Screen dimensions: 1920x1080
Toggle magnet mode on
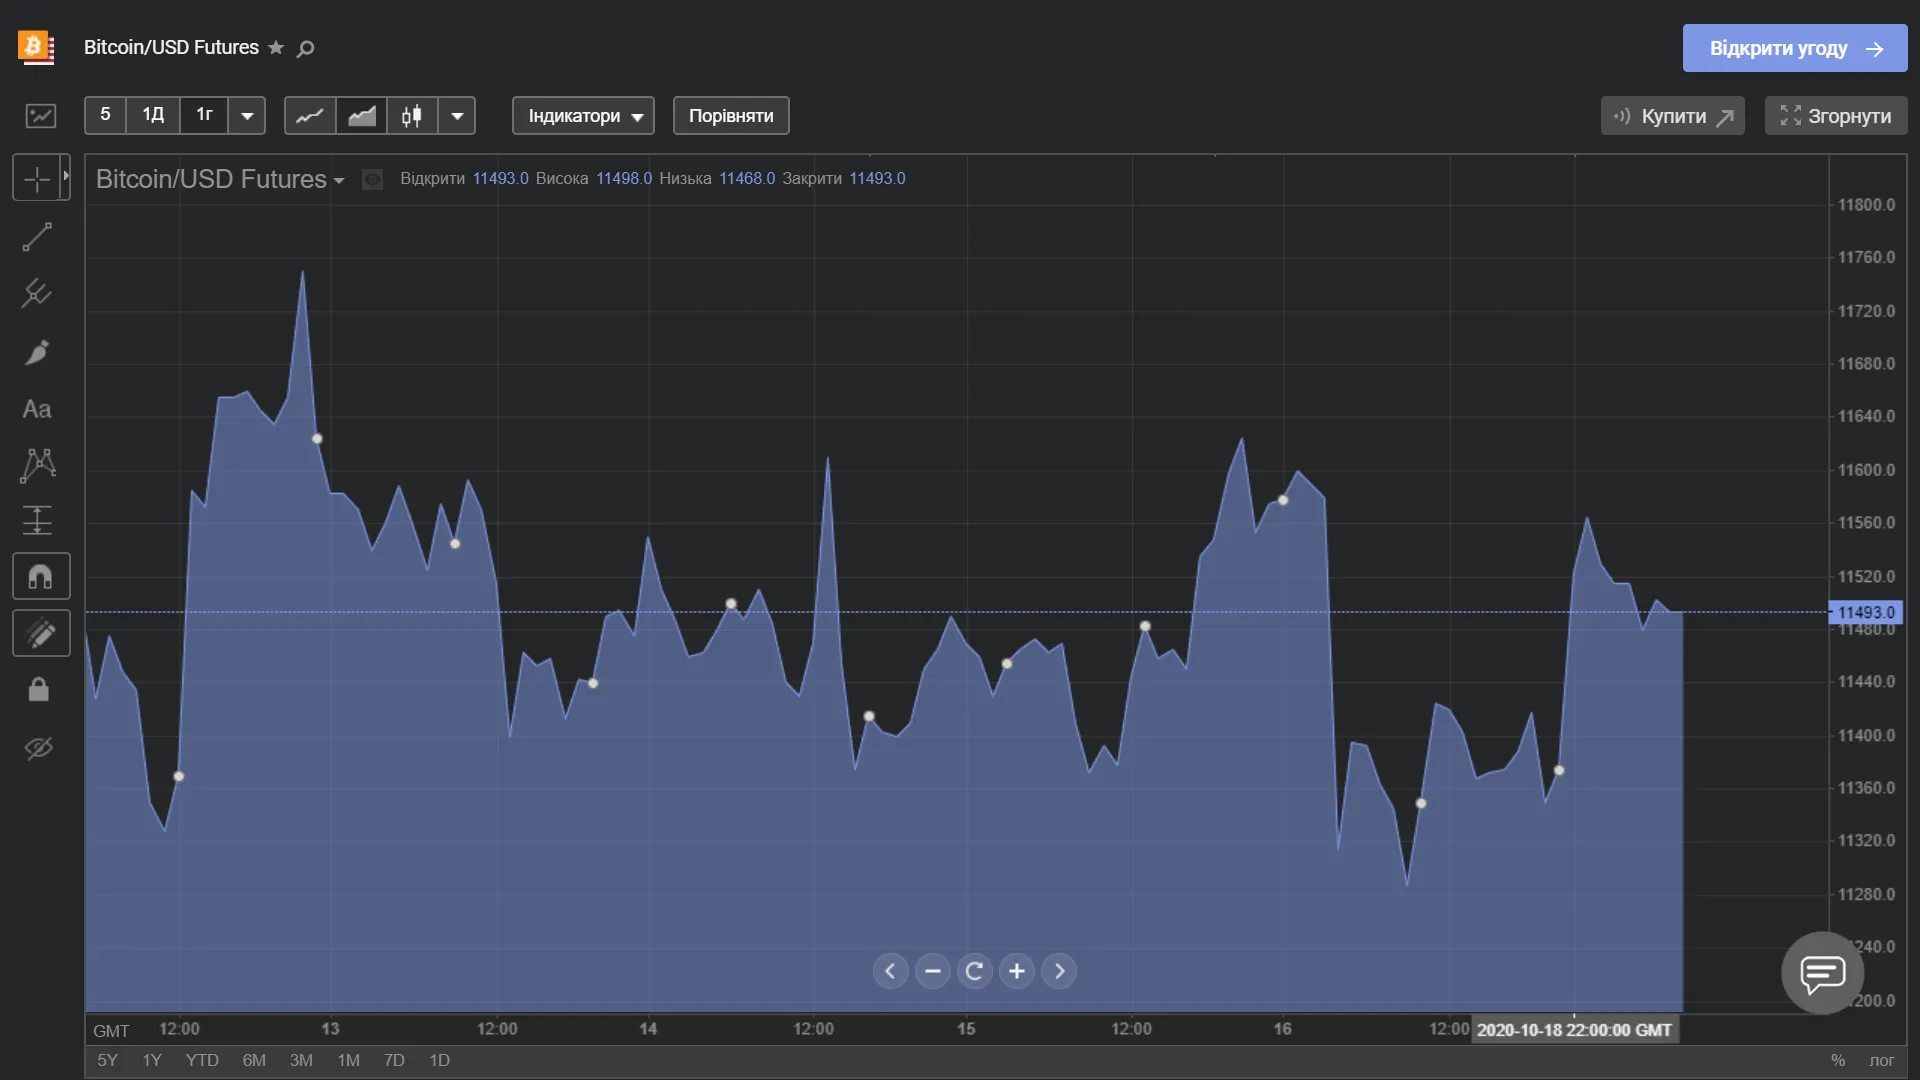(x=40, y=577)
